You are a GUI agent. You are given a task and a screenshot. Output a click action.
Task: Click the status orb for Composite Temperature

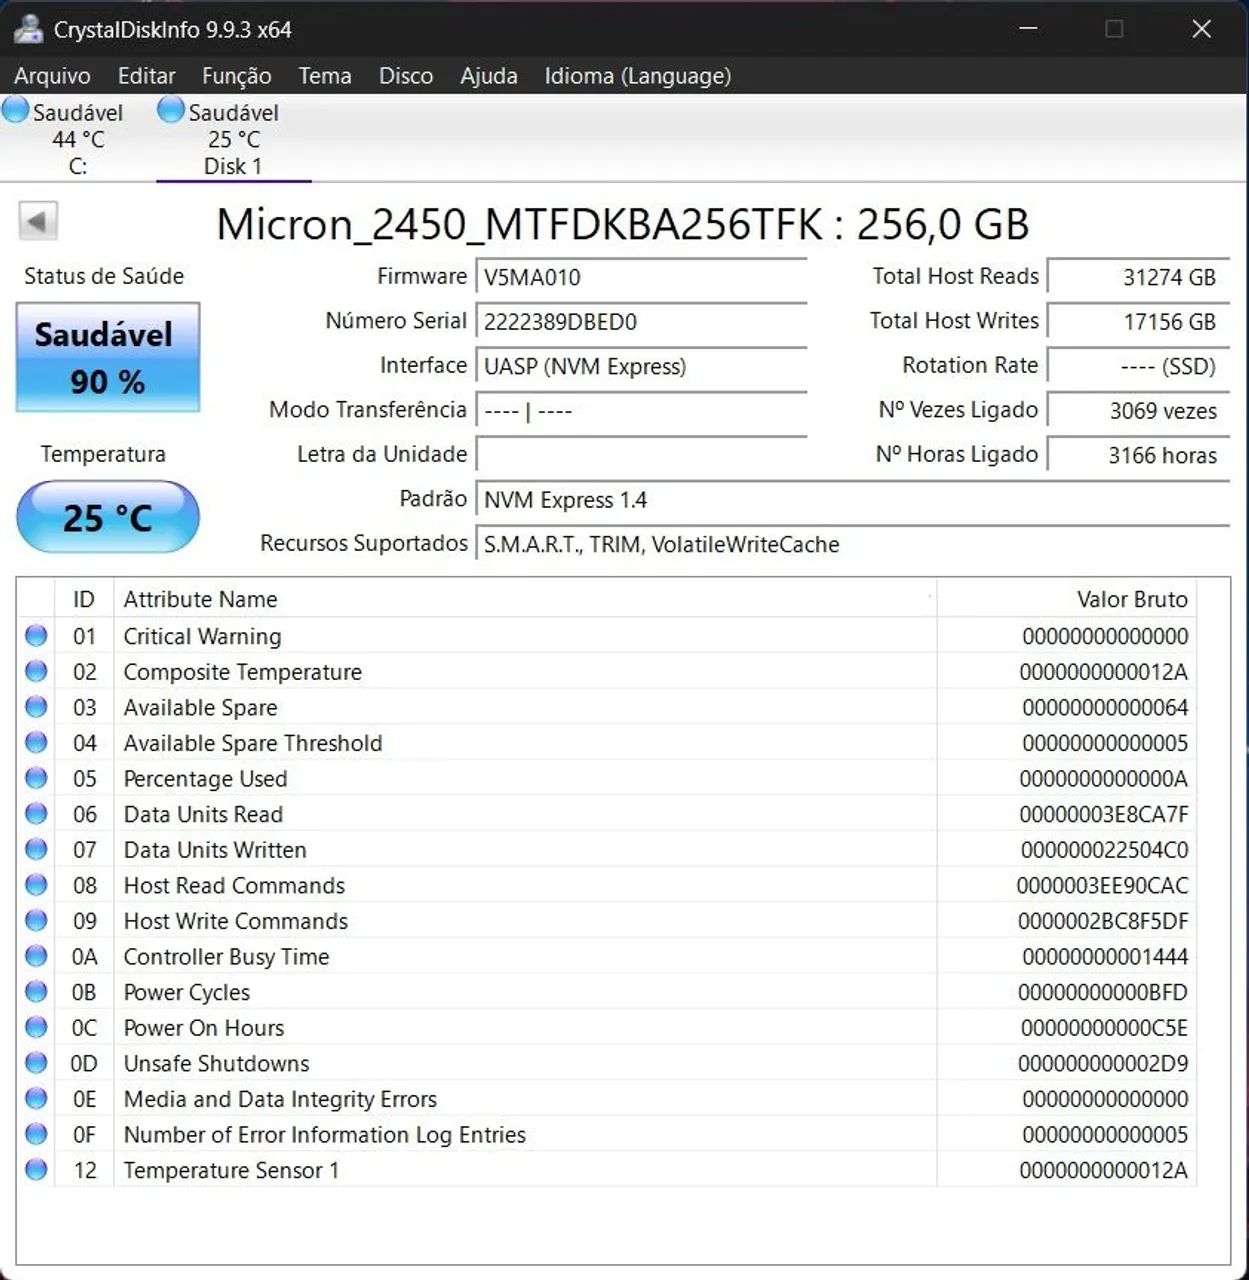coord(36,671)
